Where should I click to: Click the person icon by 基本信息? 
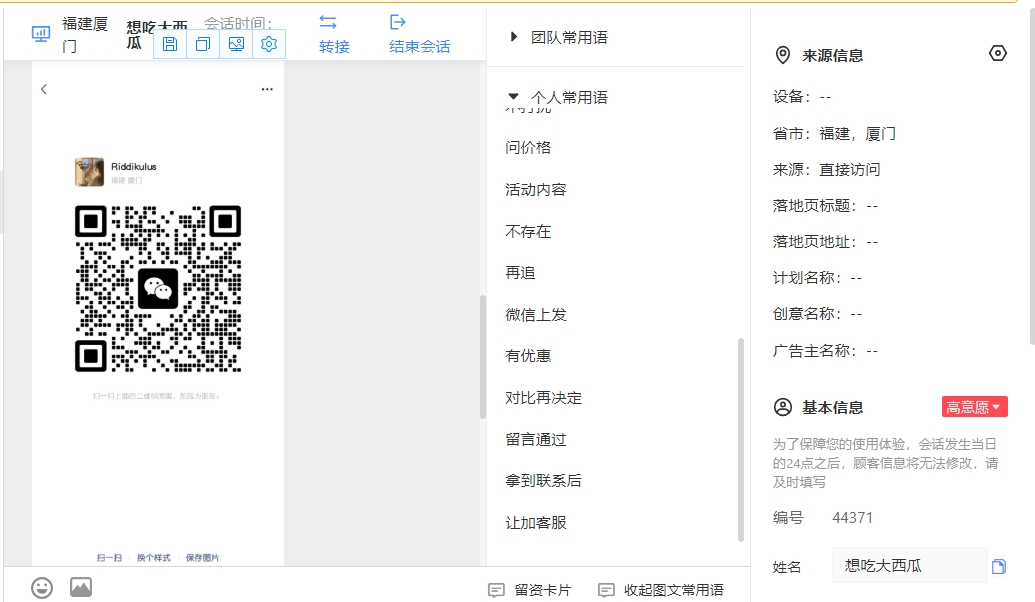click(783, 407)
